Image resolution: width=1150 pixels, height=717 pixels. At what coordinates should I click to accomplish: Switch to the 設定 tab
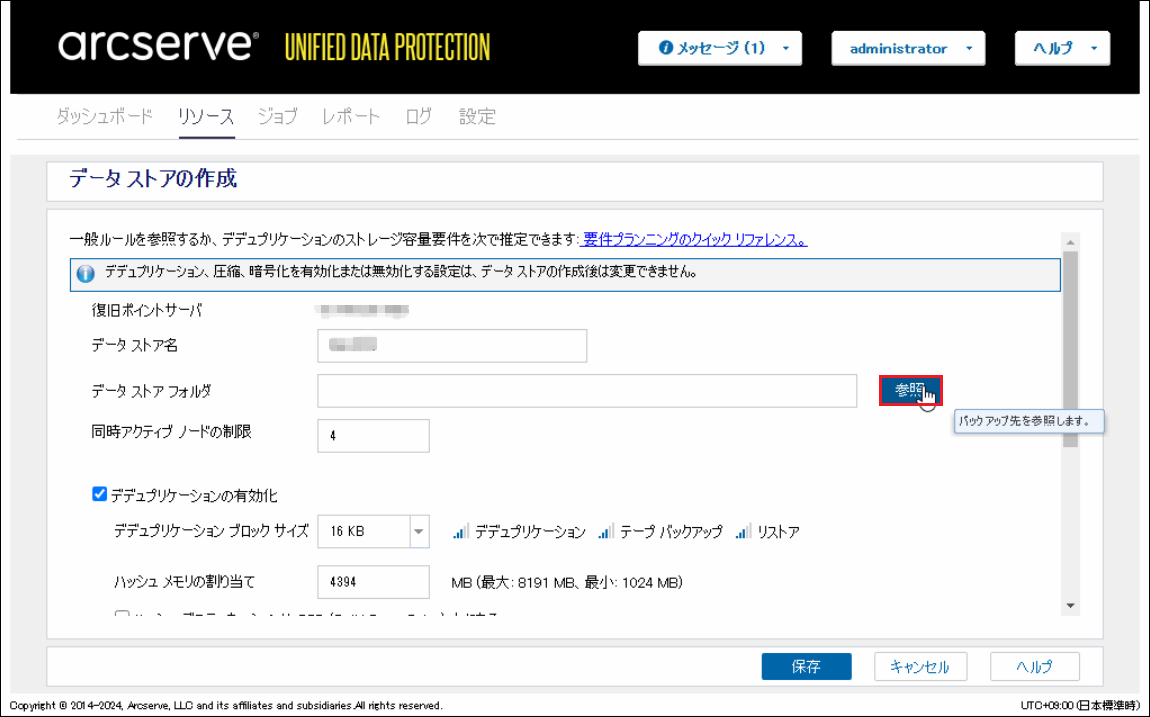pyautogui.click(x=477, y=116)
